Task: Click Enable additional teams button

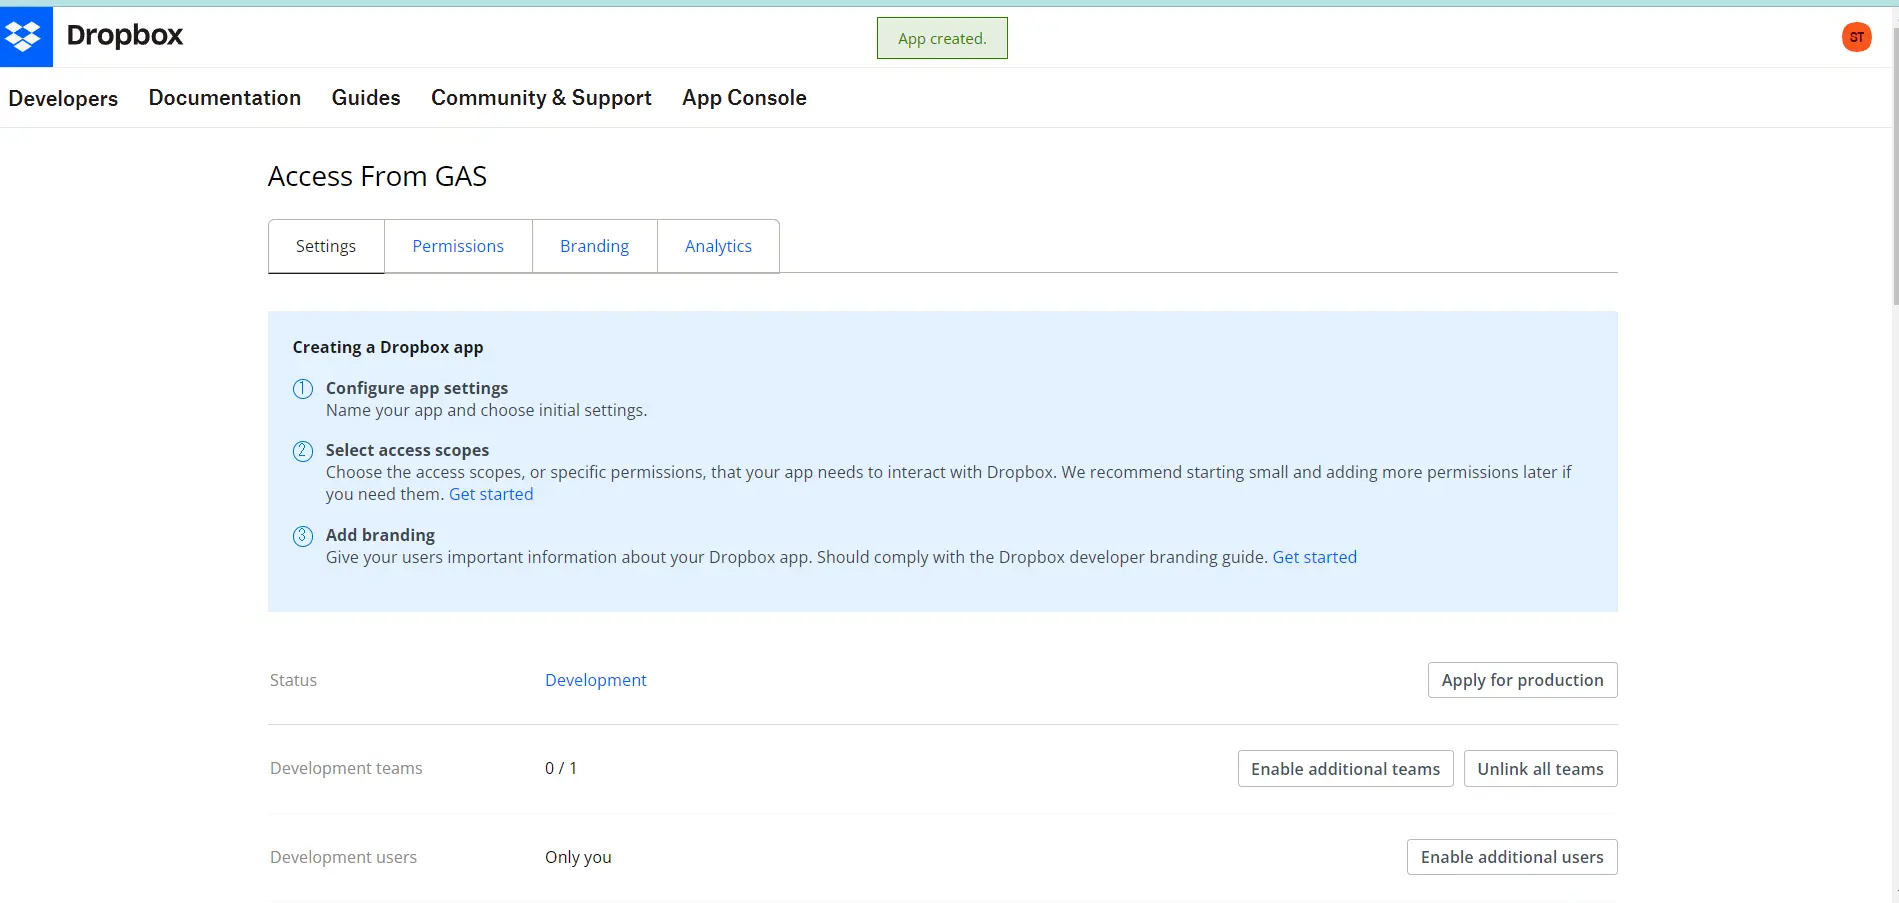Action: (x=1345, y=769)
